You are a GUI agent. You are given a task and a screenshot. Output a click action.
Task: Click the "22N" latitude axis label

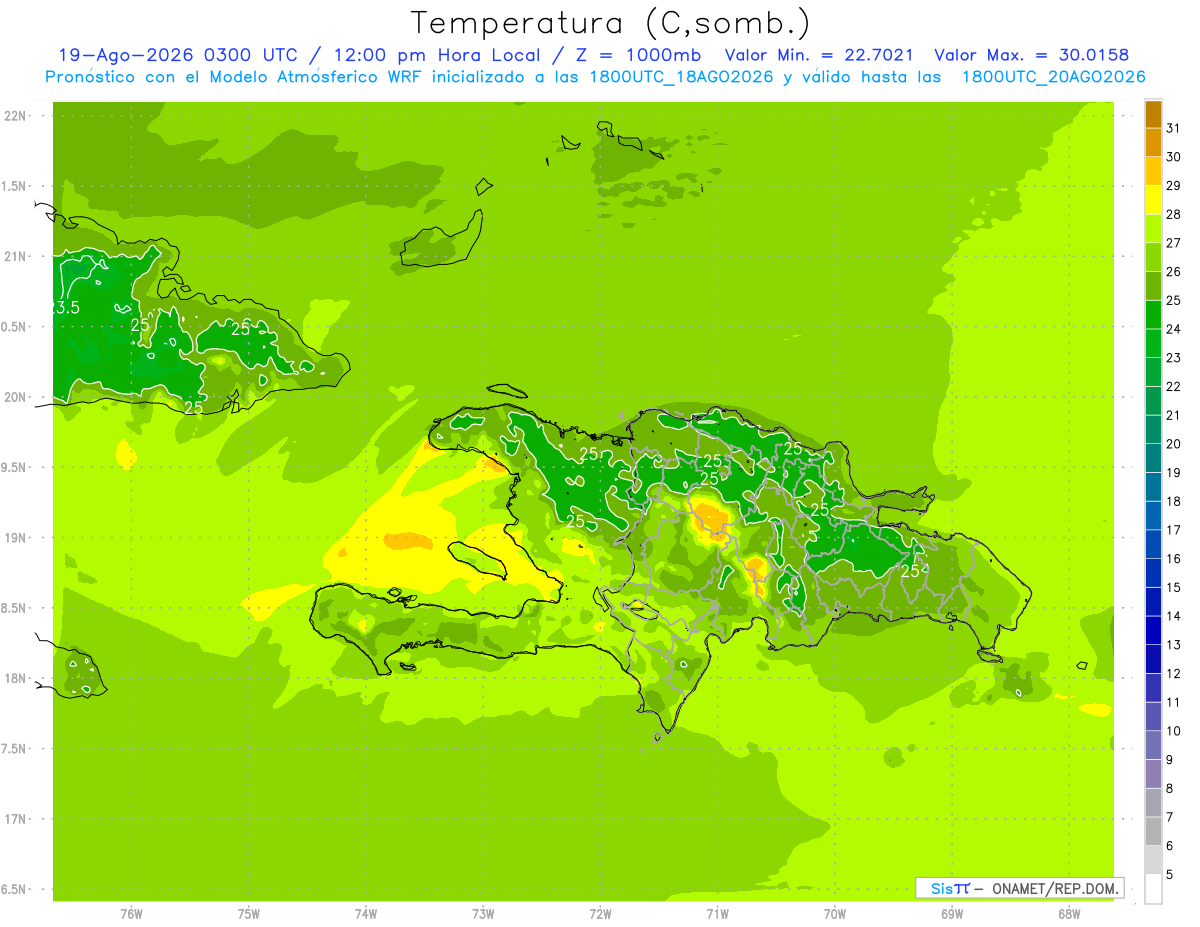[x=15, y=116]
